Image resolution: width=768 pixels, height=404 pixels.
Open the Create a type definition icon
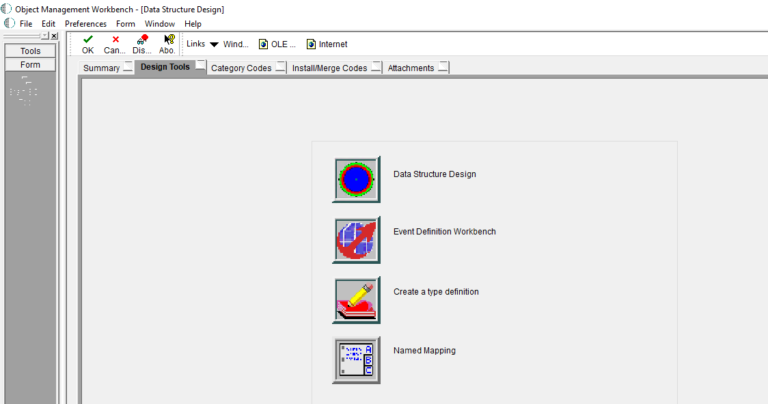[x=356, y=300]
